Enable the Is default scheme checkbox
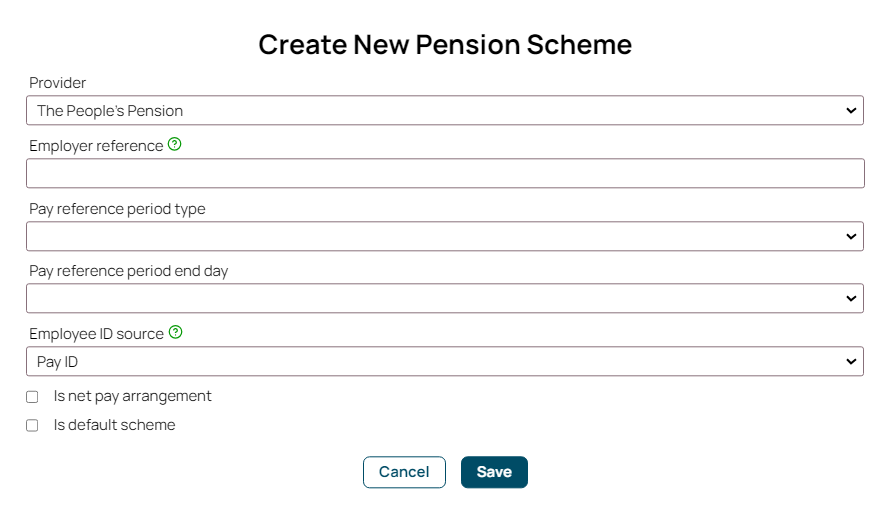This screenshot has width=887, height=511. pos(32,425)
